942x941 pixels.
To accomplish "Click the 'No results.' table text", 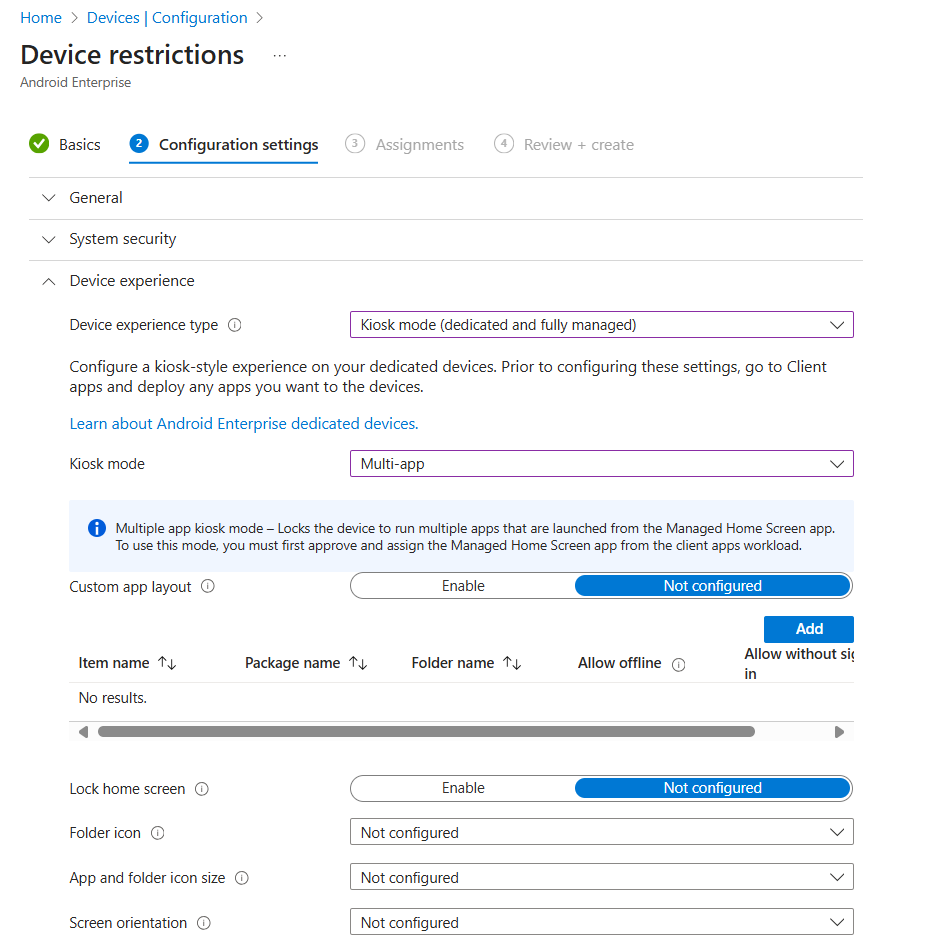I will tap(112, 698).
